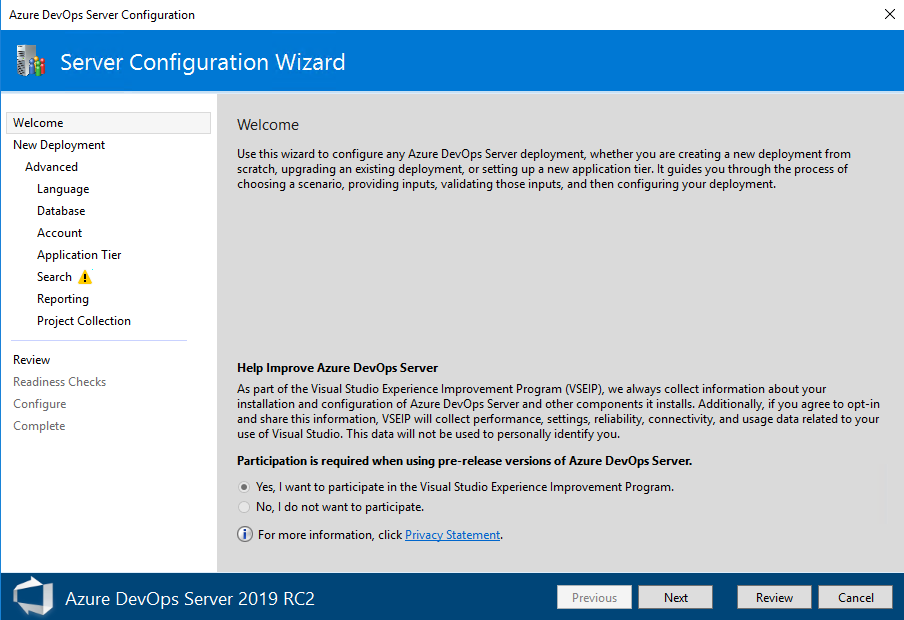Cancel the configuration wizard

(855, 597)
